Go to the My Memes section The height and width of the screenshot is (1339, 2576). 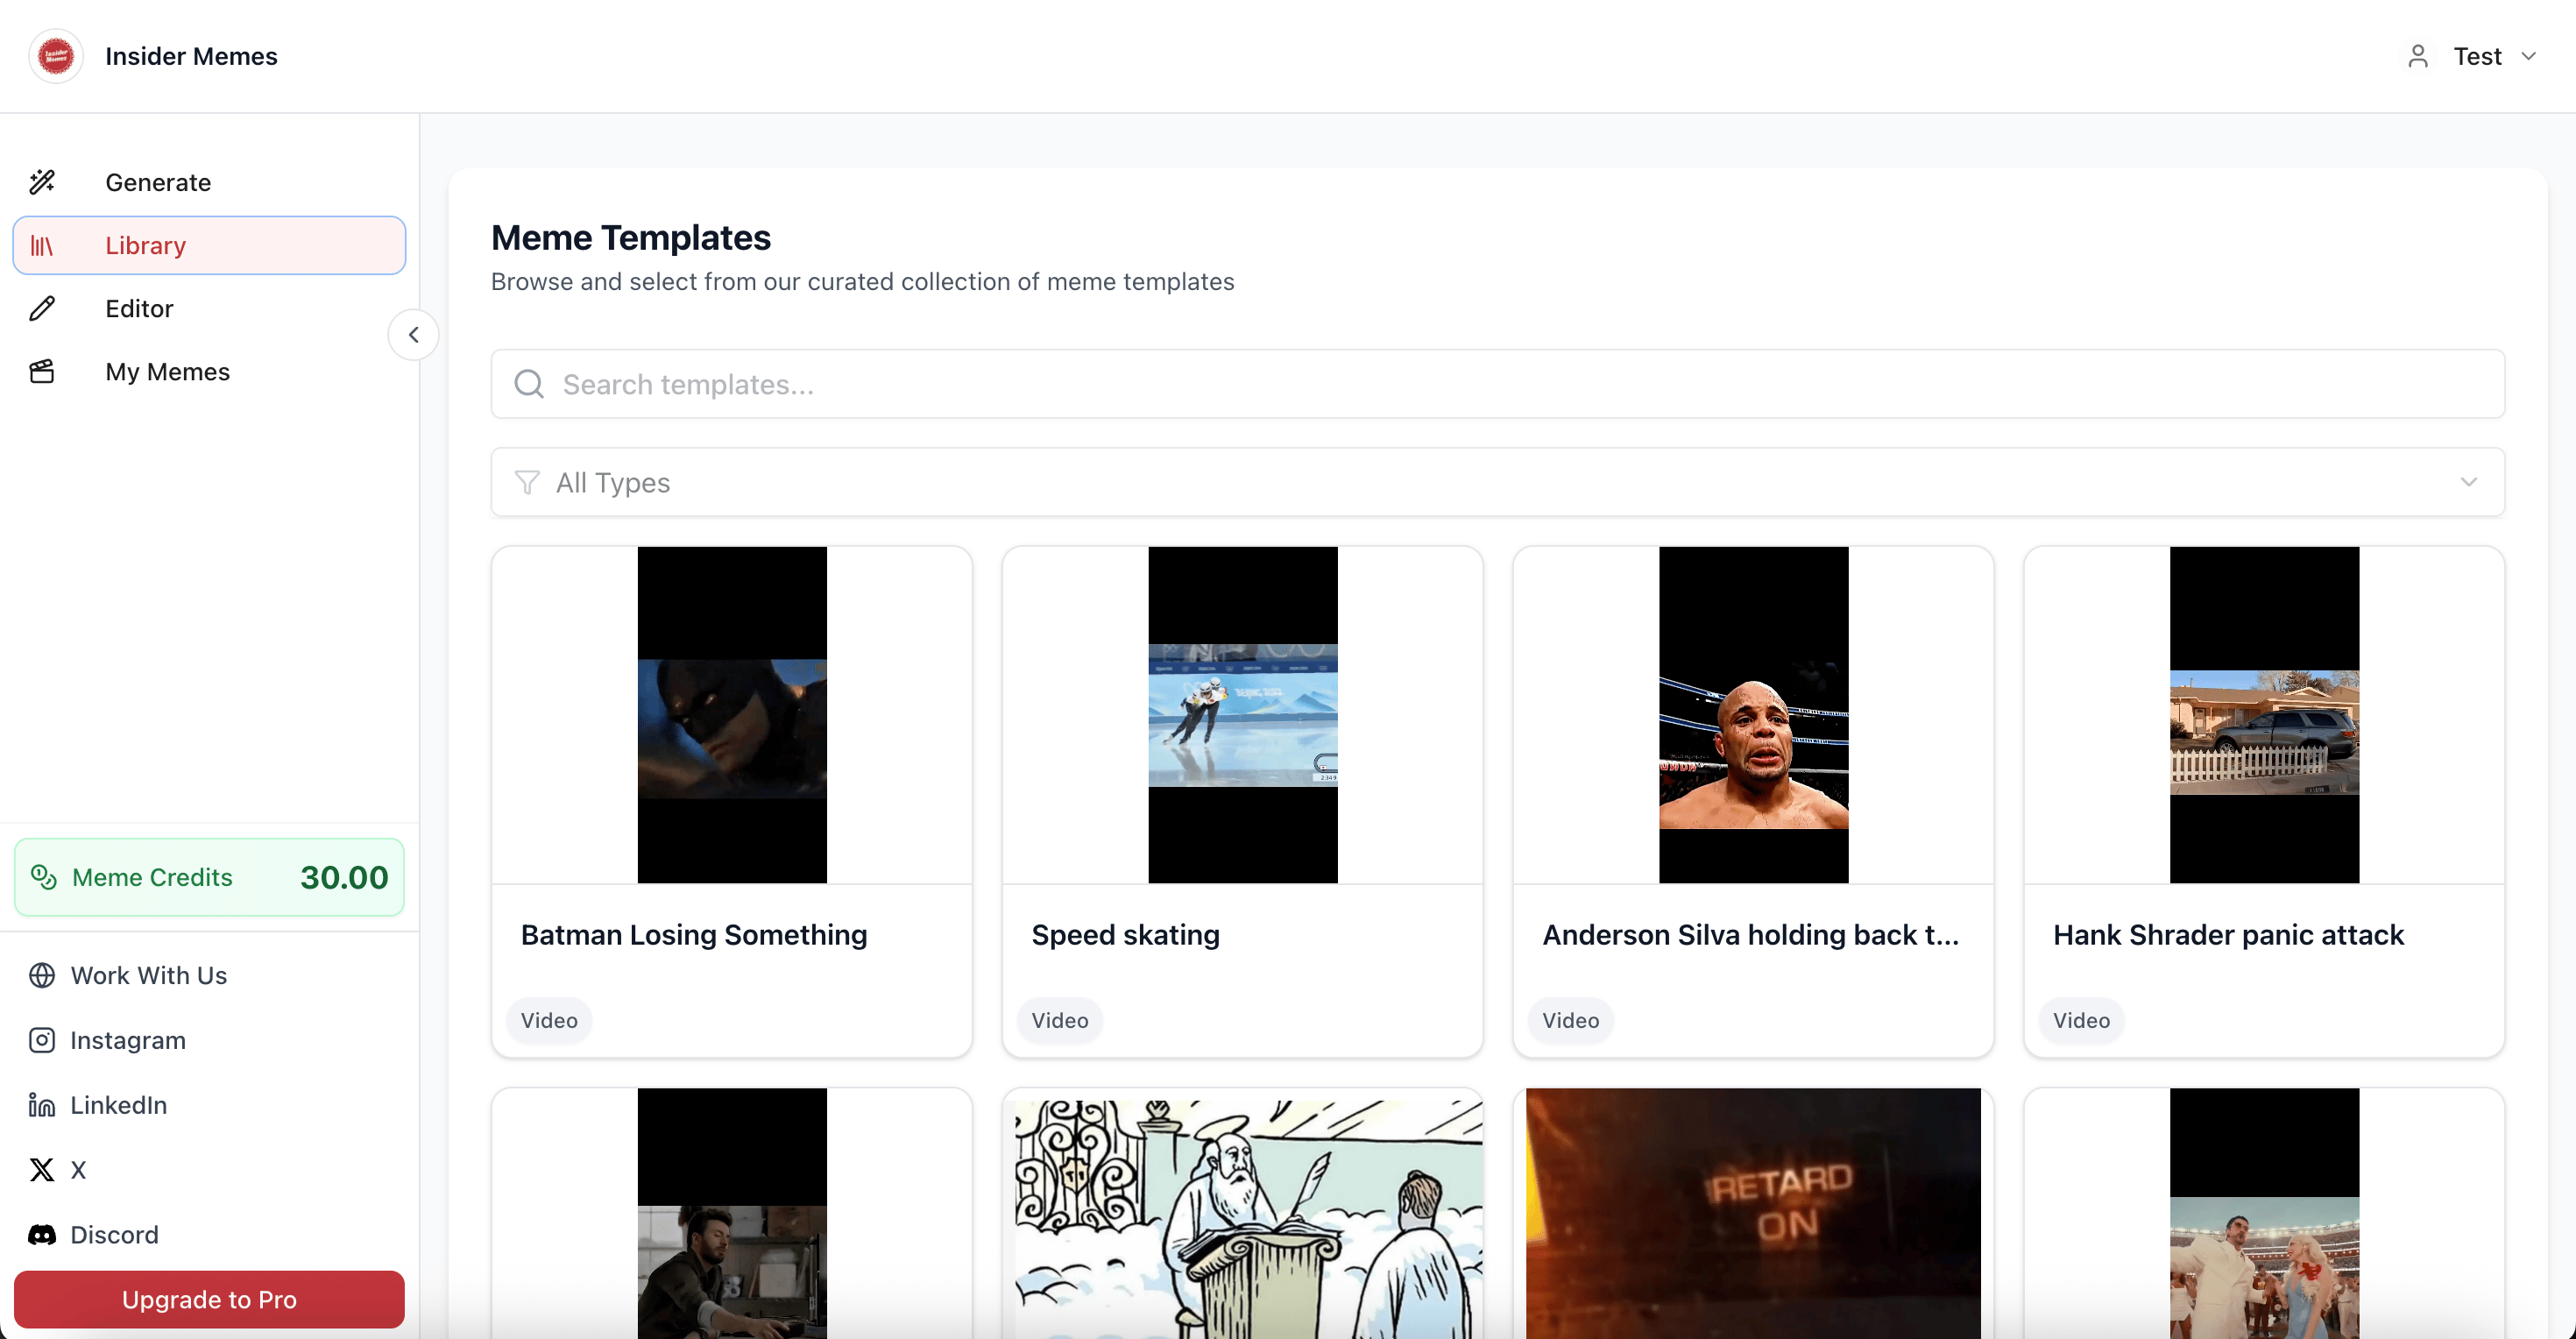[x=167, y=372]
